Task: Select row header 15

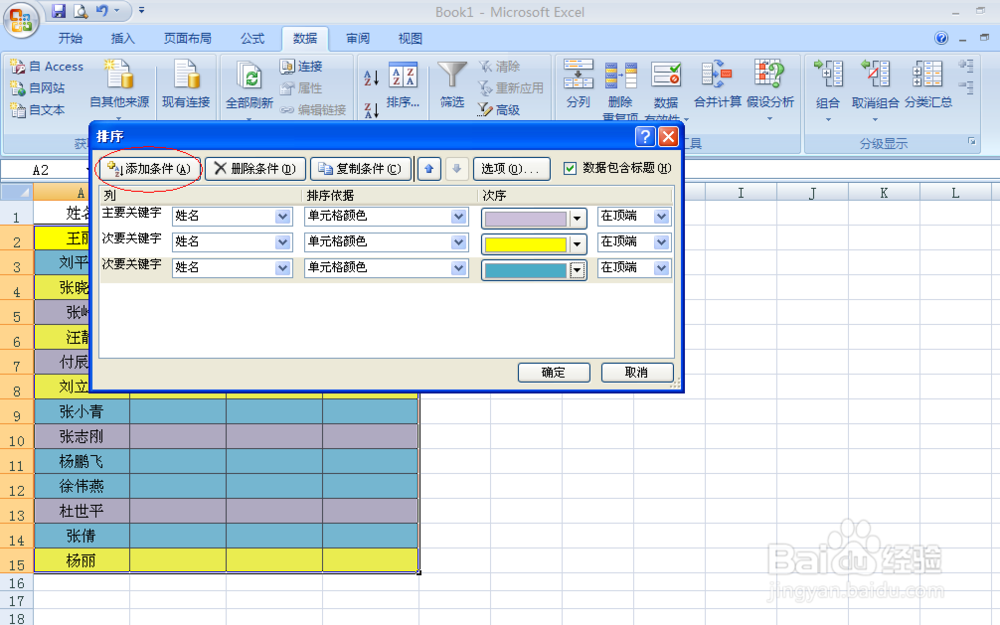Action: 17,561
